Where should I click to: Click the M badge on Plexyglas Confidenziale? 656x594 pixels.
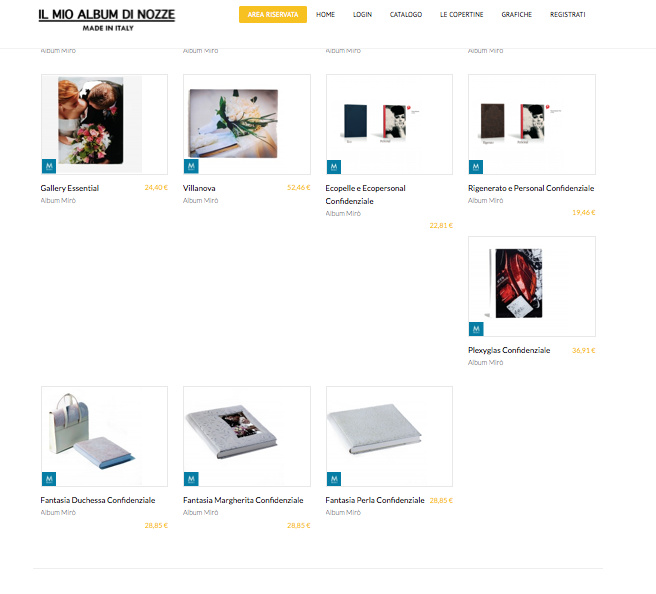tap(476, 329)
